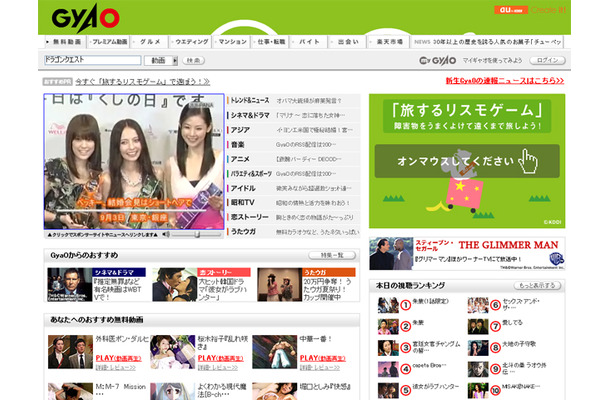Screen dimensions: 610x400
Task: Open the ウエディング navigation tab
Action: pyautogui.click(x=191, y=42)
